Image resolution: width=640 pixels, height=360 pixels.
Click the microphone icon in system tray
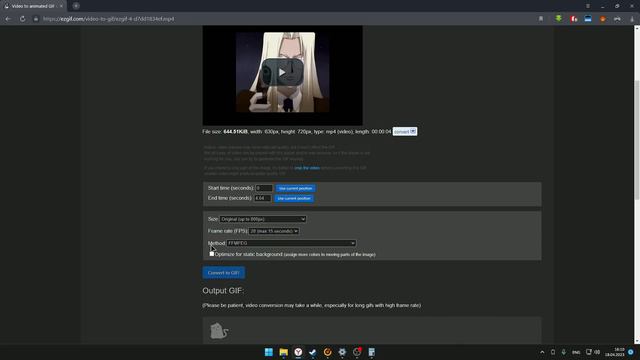pos(564,352)
